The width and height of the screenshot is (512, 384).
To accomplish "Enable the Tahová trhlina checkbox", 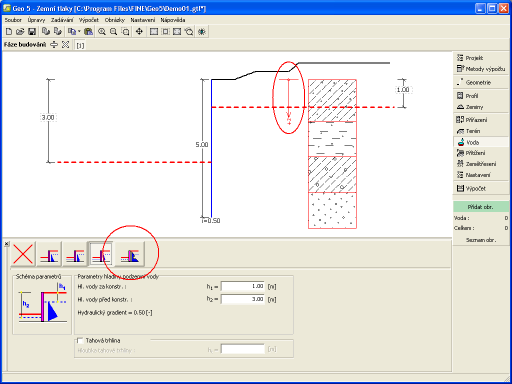I will (80, 340).
